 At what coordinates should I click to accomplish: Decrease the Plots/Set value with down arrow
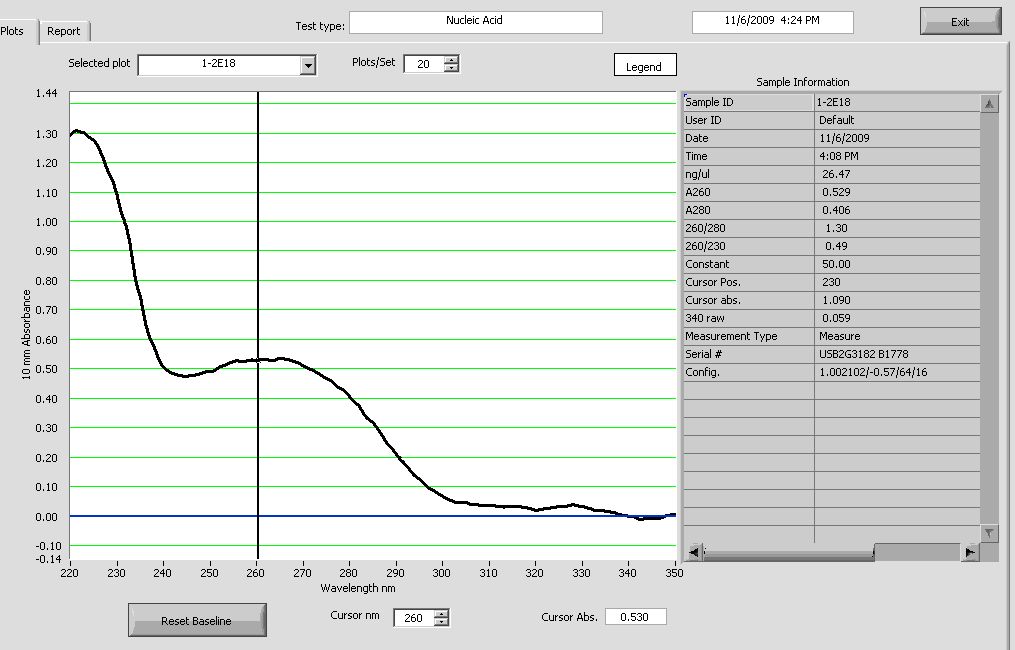[x=451, y=68]
